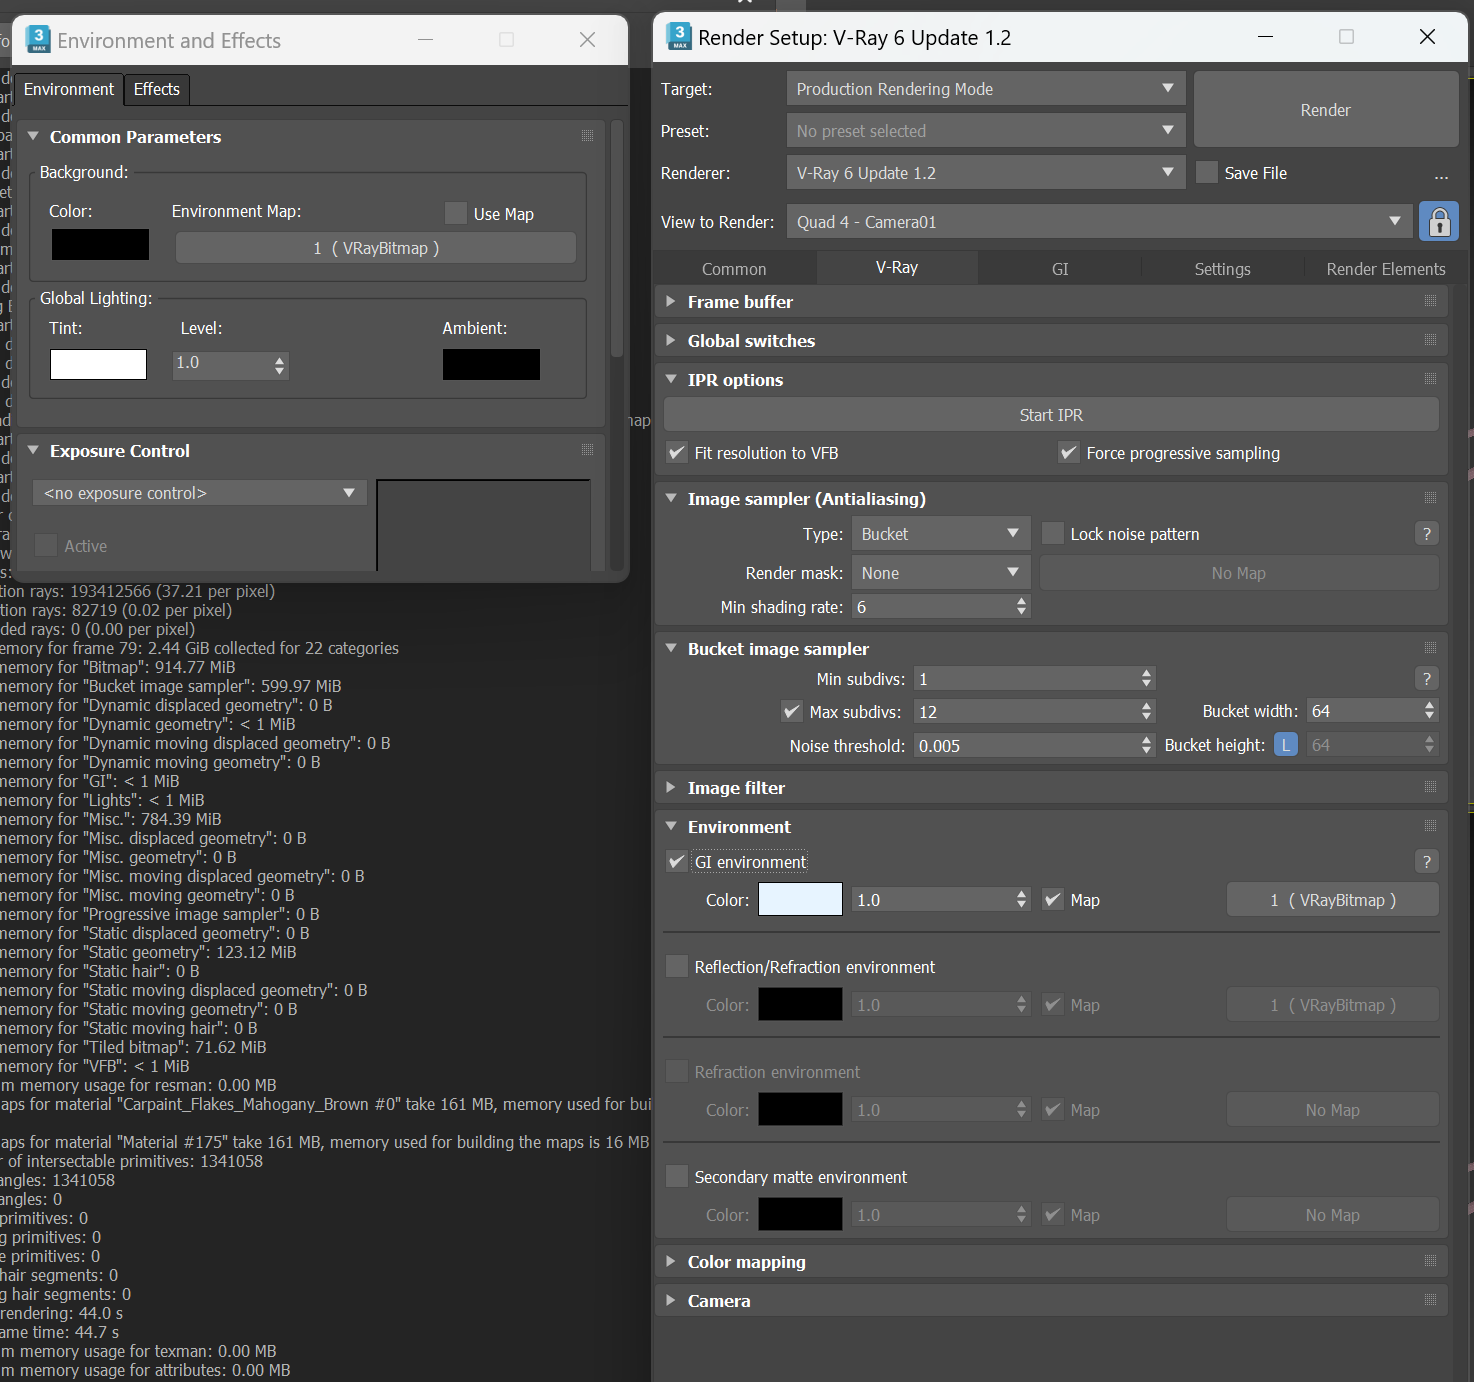Open the View to Render dropdown
The width and height of the screenshot is (1474, 1382).
tap(1099, 221)
